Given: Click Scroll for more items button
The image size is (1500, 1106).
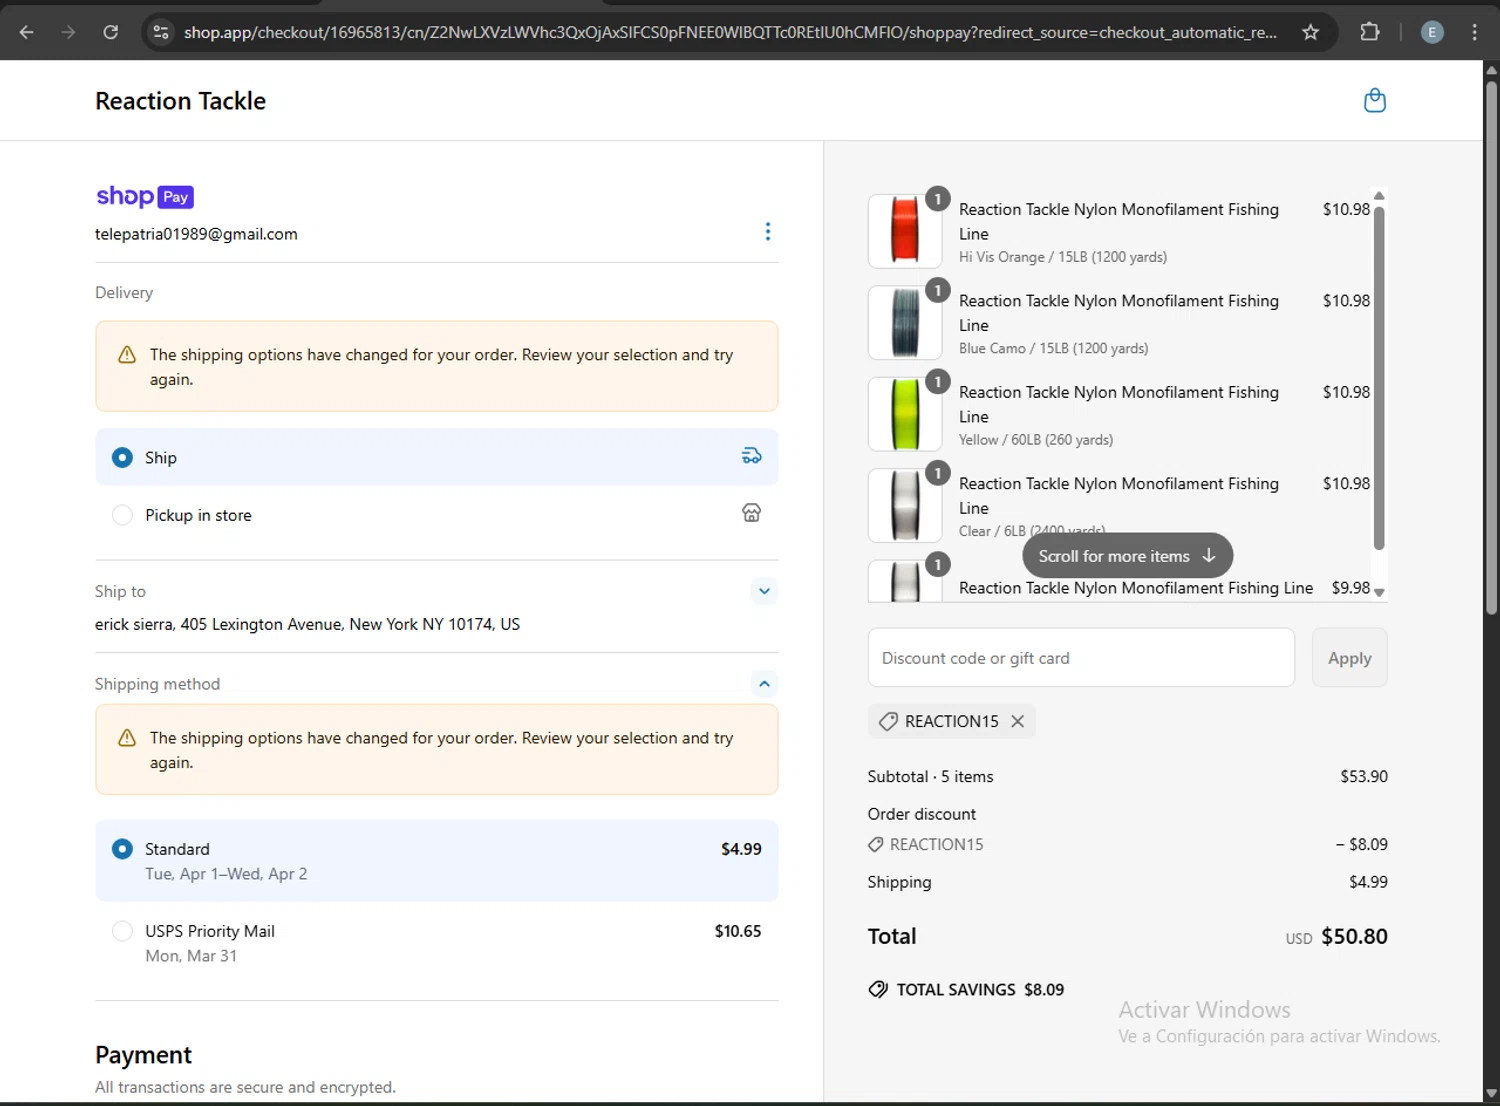Looking at the screenshot, I should 1127,556.
